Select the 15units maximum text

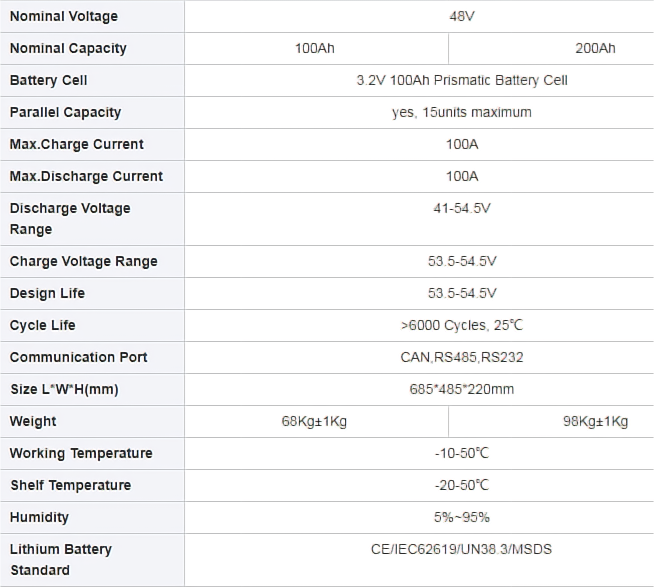click(477, 113)
